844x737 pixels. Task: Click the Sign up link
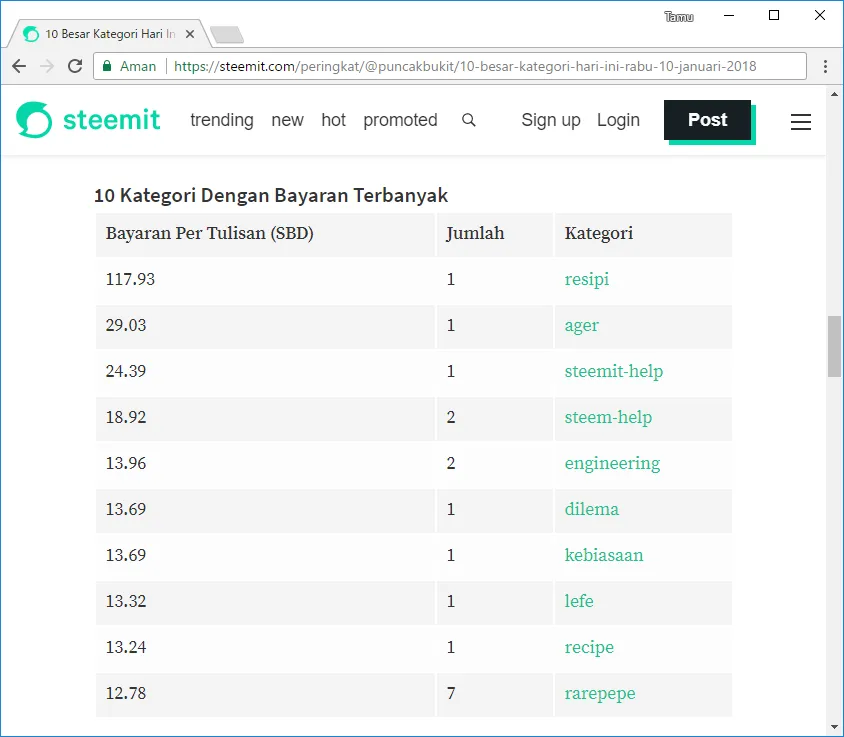pos(551,120)
